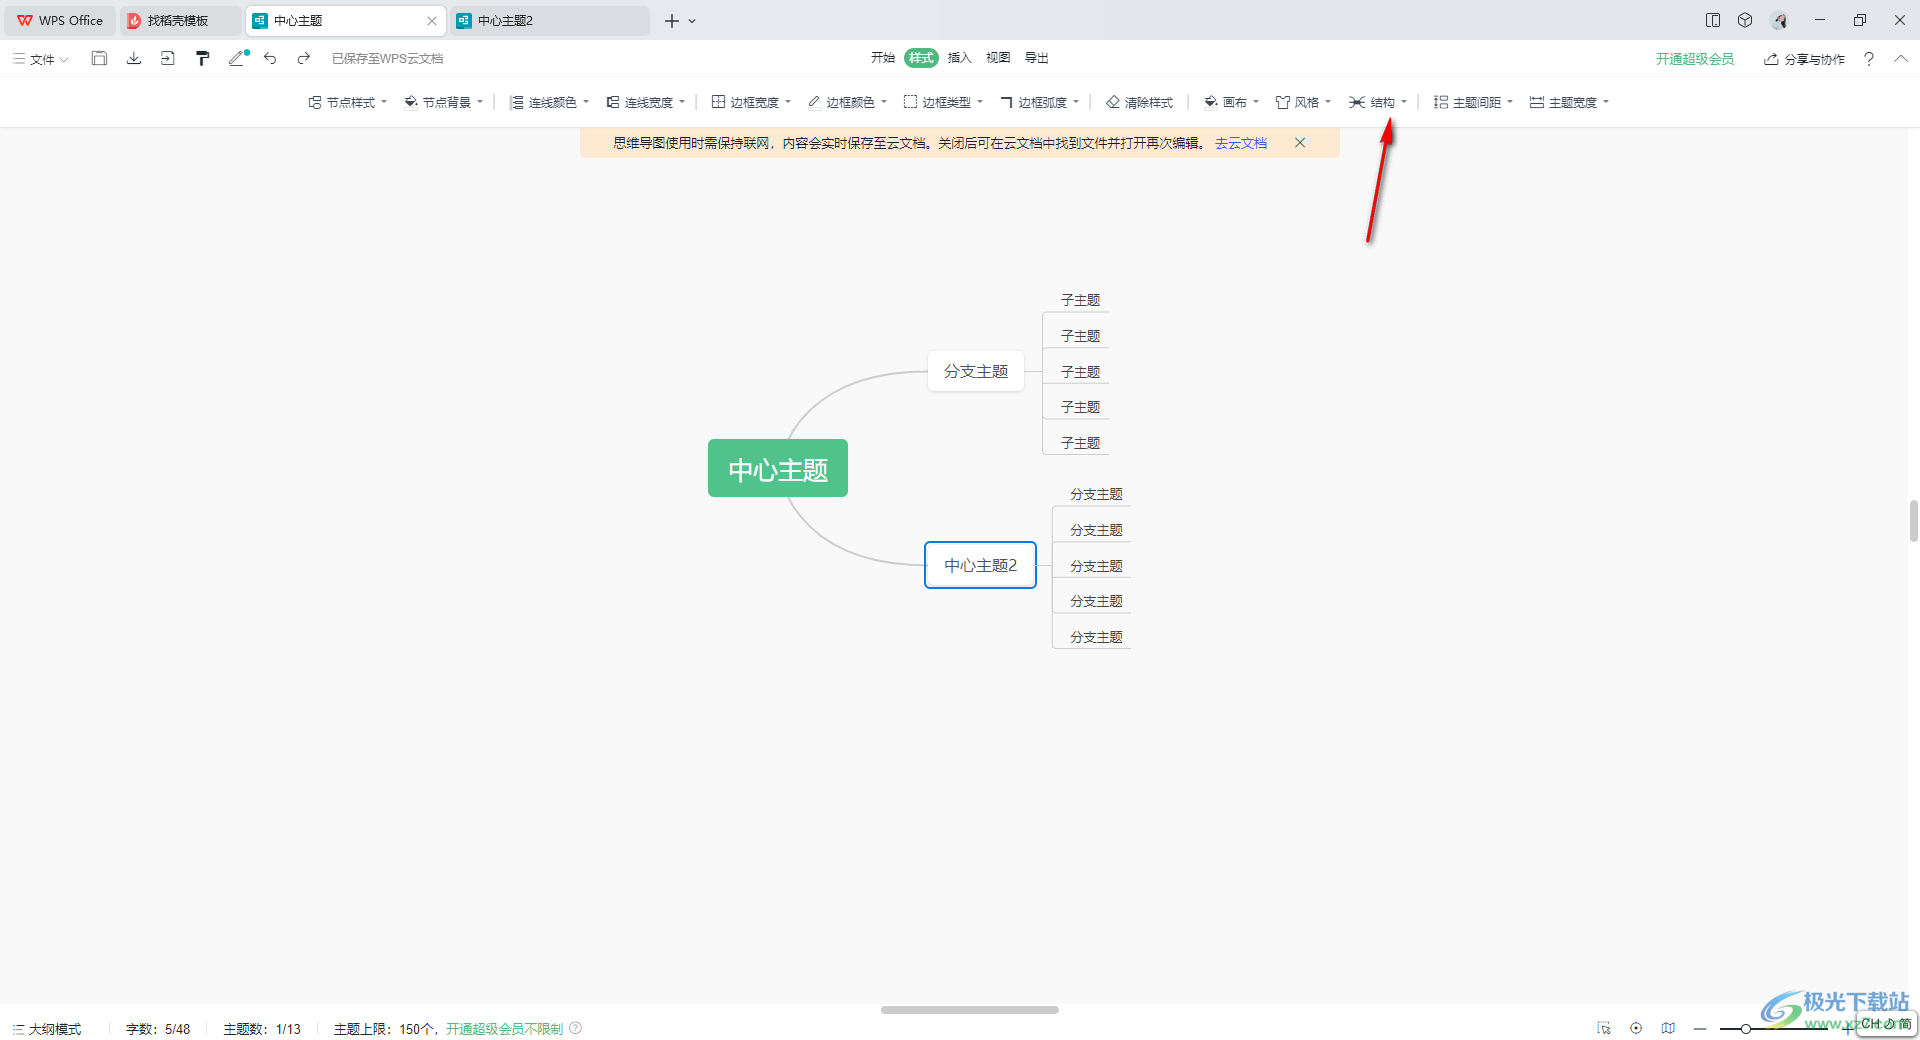
Task: Click 清除样式 to clear styles
Action: coord(1139,102)
